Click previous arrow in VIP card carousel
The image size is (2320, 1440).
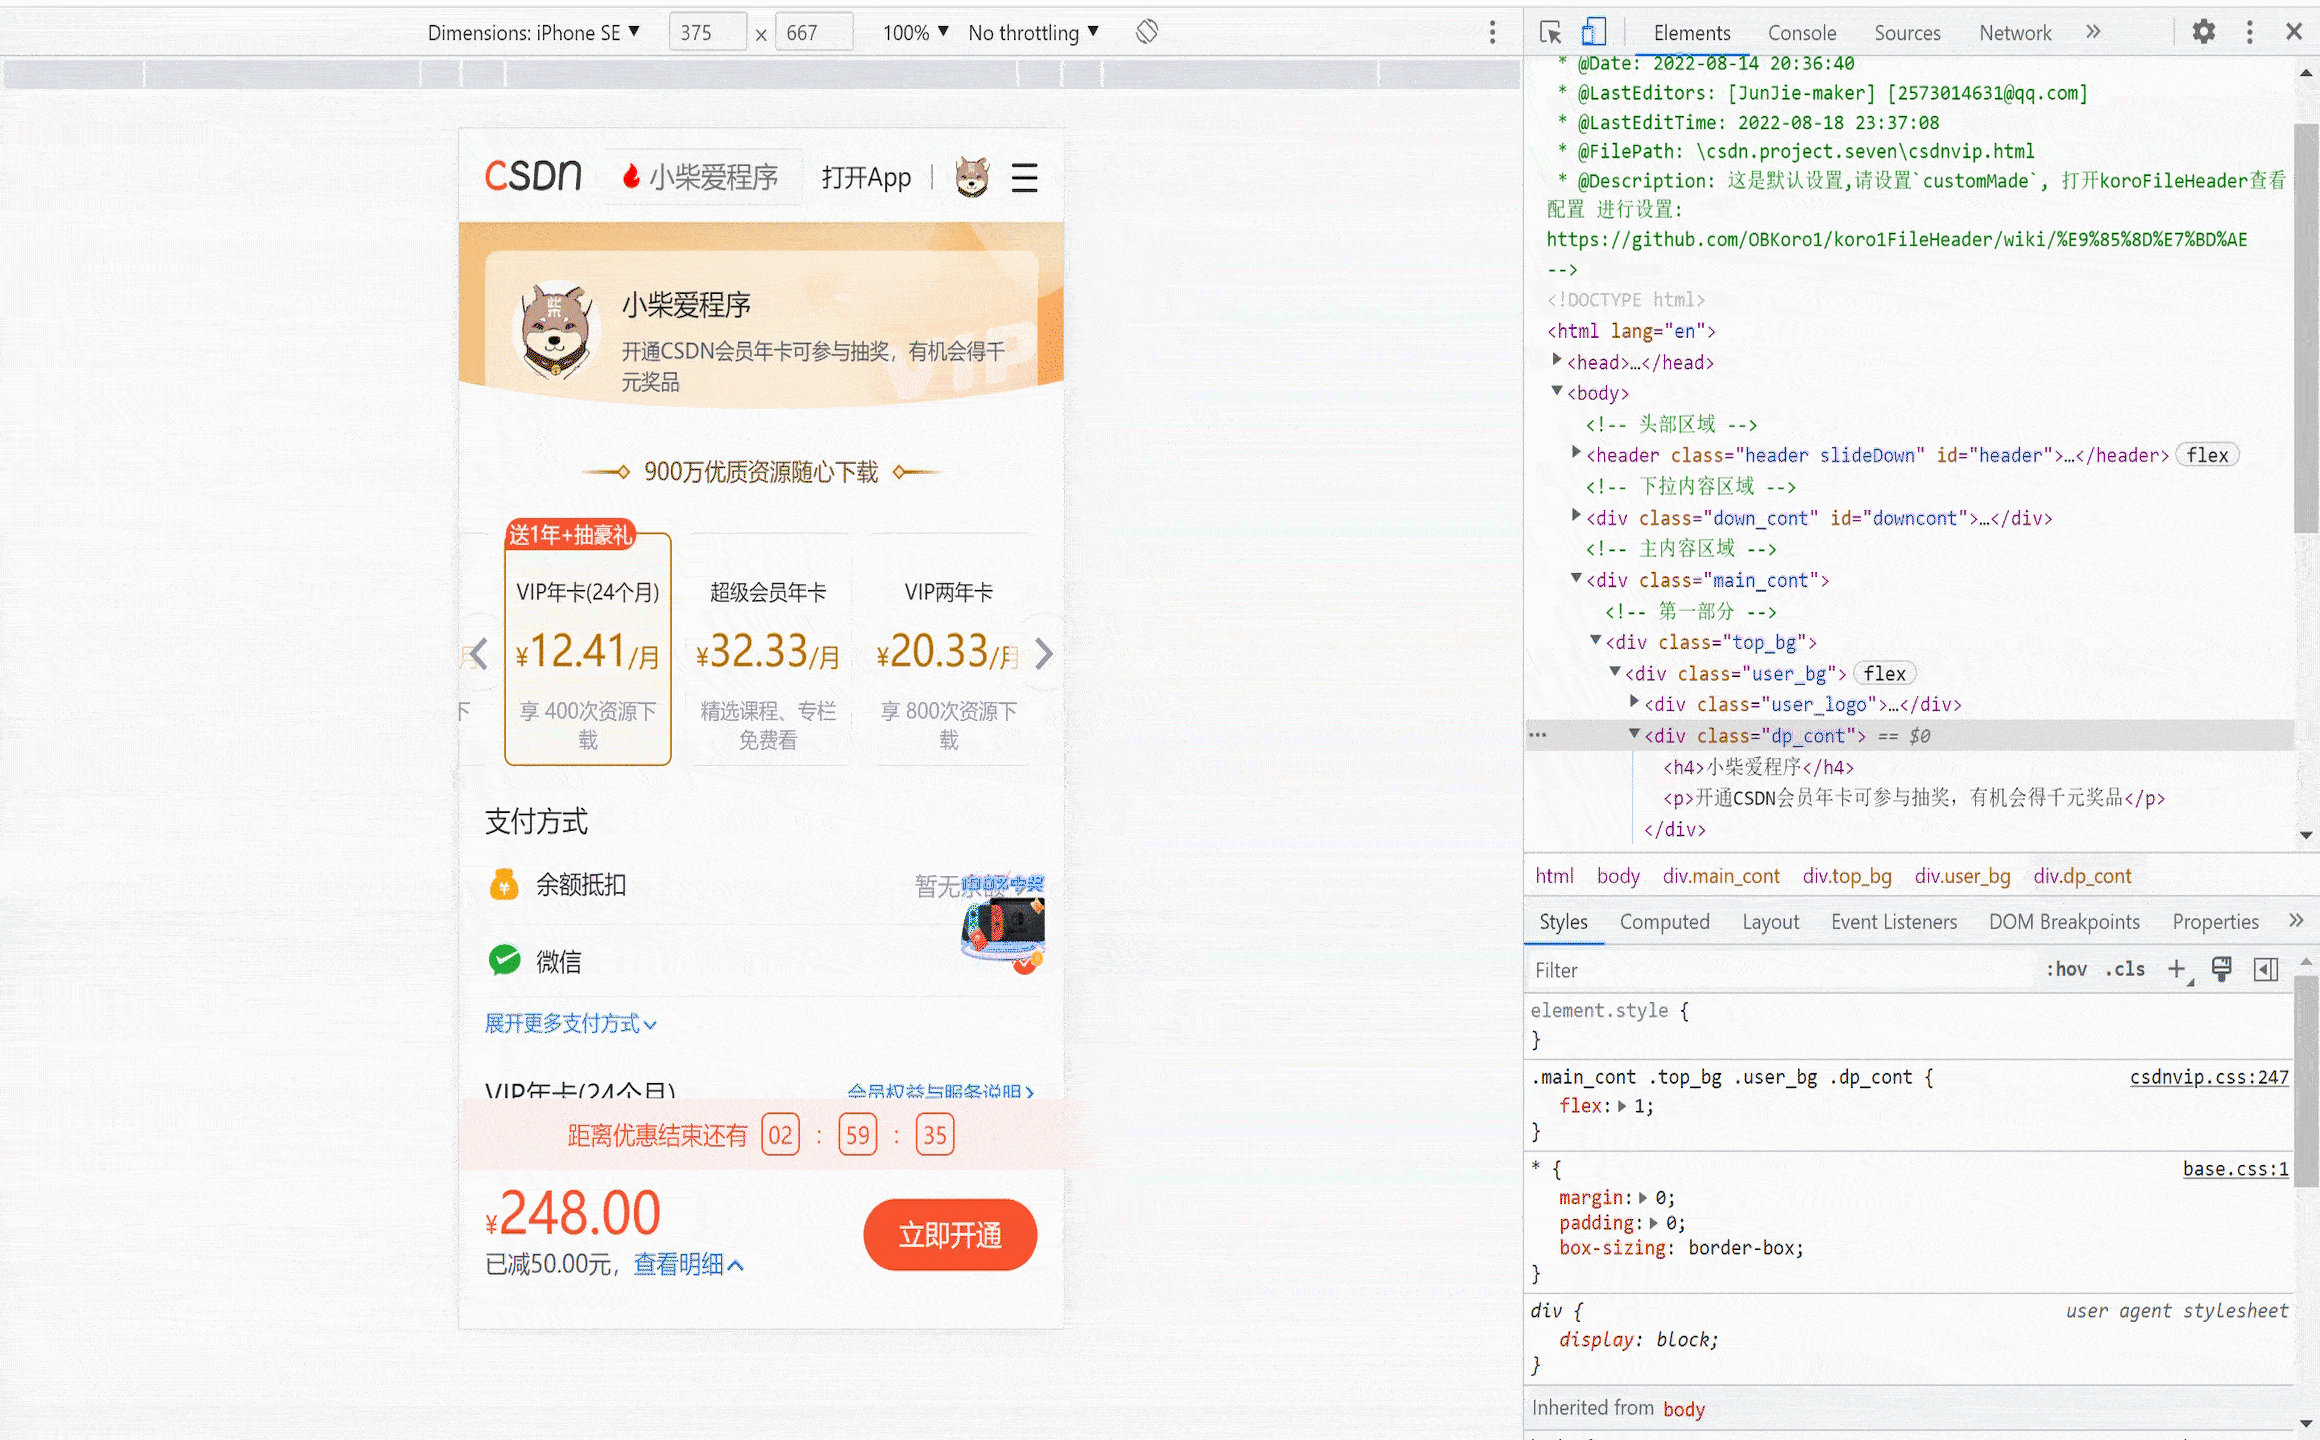coord(478,654)
